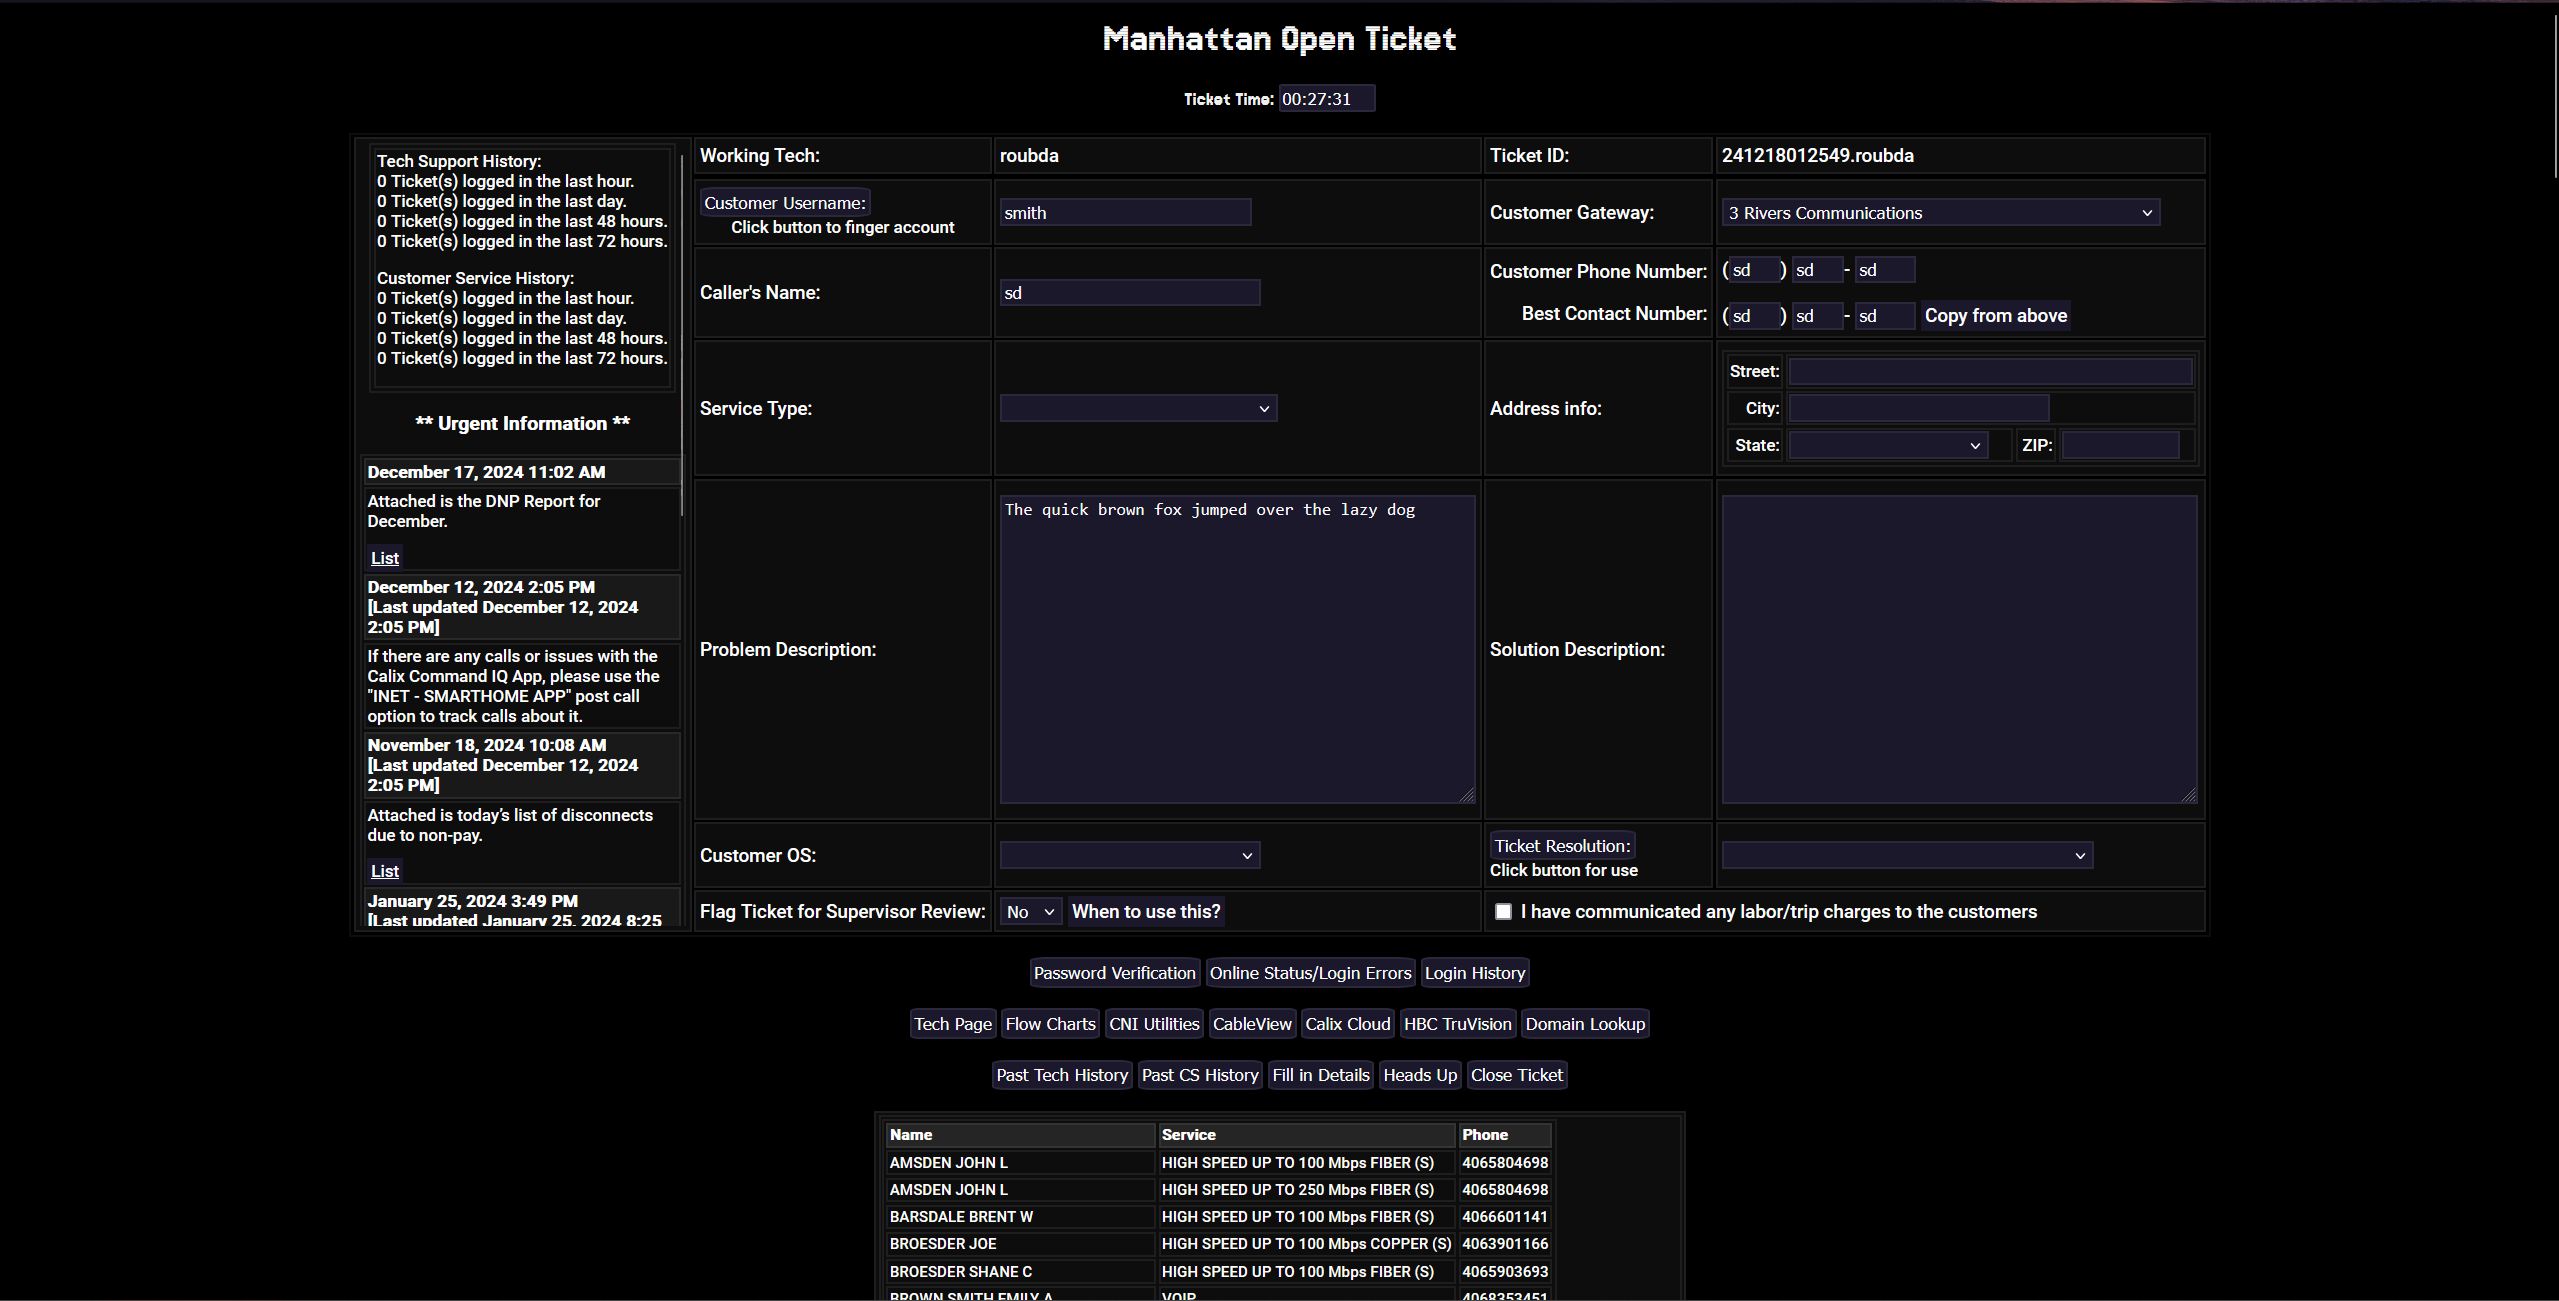Viewport: 2559px width, 1301px height.
Task: Open CNI Utilities
Action: 1154,1024
